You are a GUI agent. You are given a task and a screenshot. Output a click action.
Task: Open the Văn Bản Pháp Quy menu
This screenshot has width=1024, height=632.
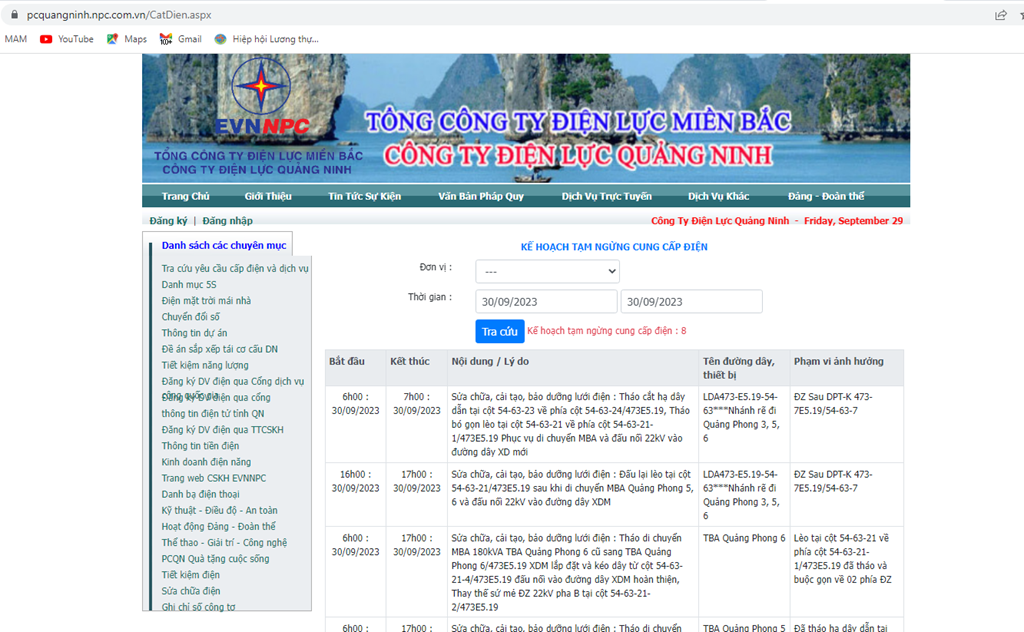pos(481,197)
